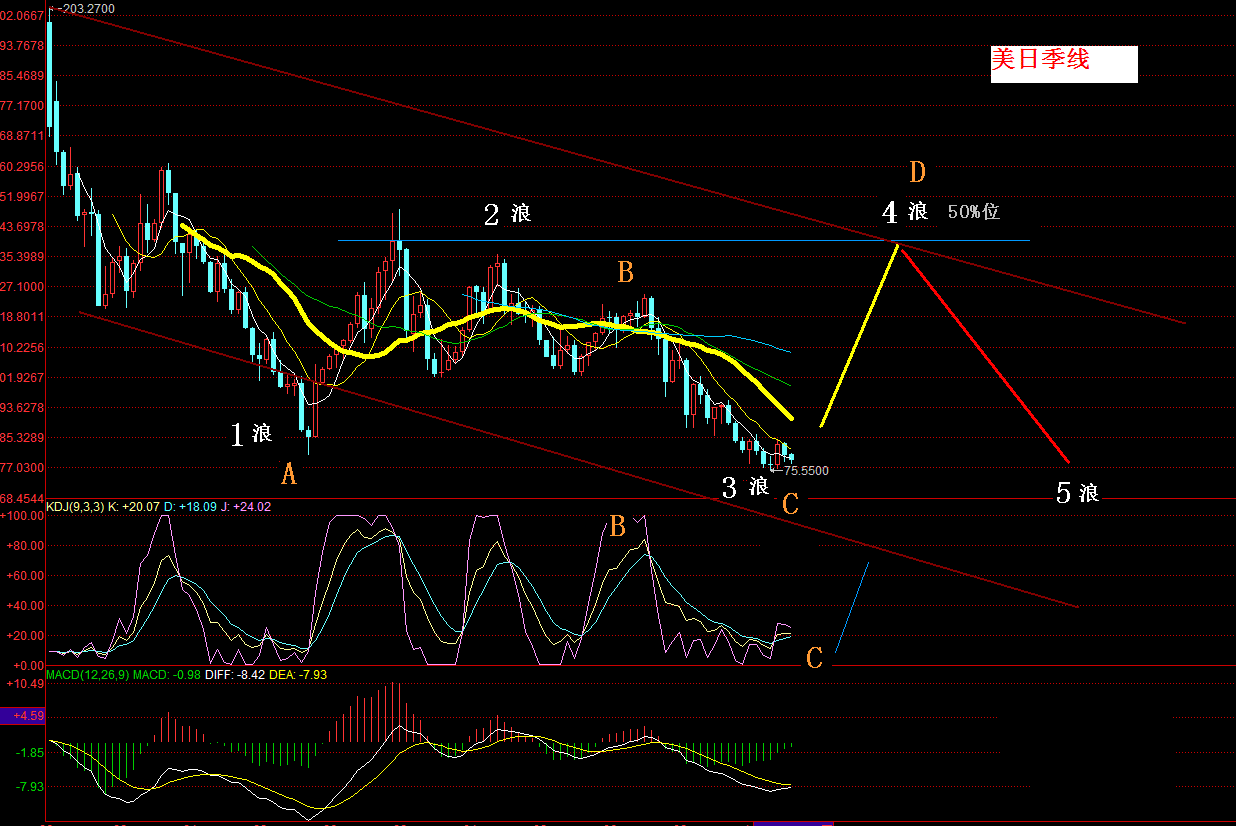Click orange B above price candles
The image size is (1236, 826).
click(625, 271)
